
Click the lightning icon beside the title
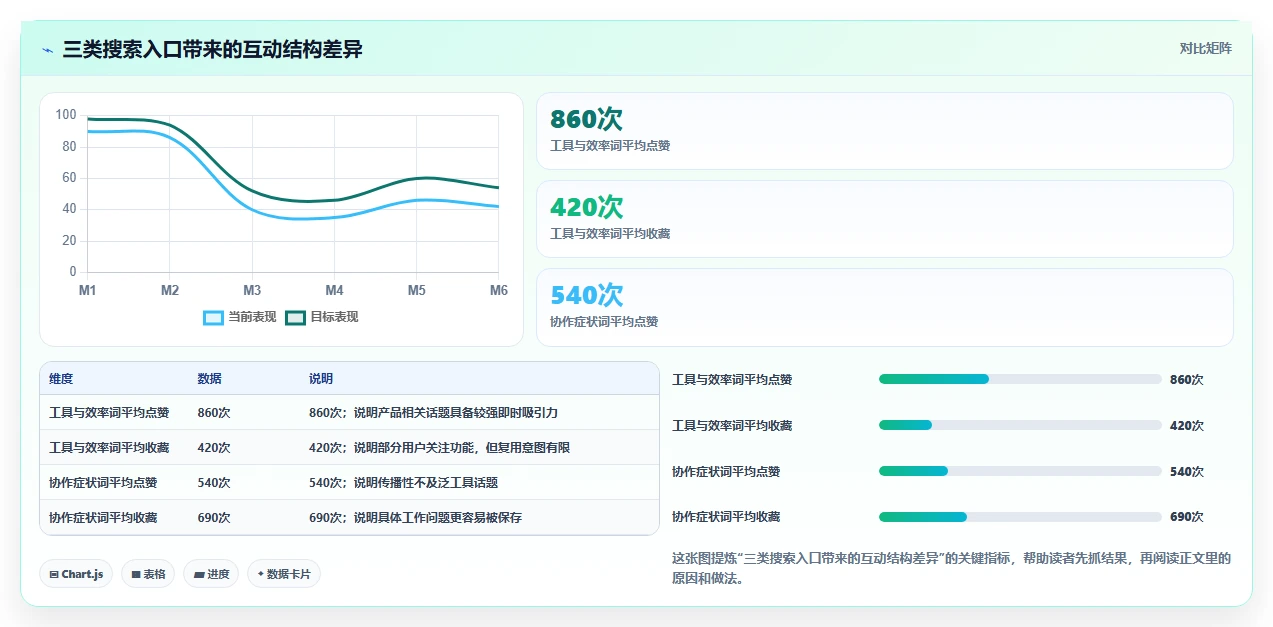pyautogui.click(x=48, y=50)
